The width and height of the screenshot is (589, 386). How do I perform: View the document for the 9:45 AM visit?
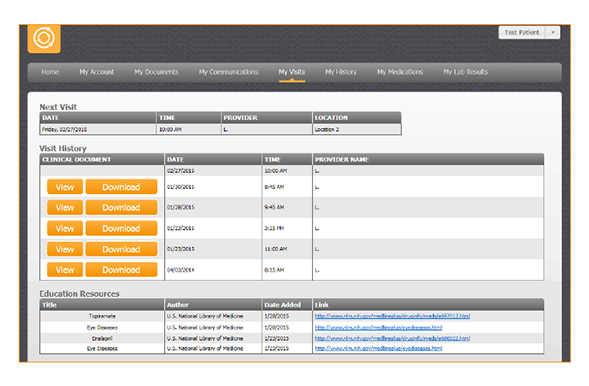[x=65, y=208]
